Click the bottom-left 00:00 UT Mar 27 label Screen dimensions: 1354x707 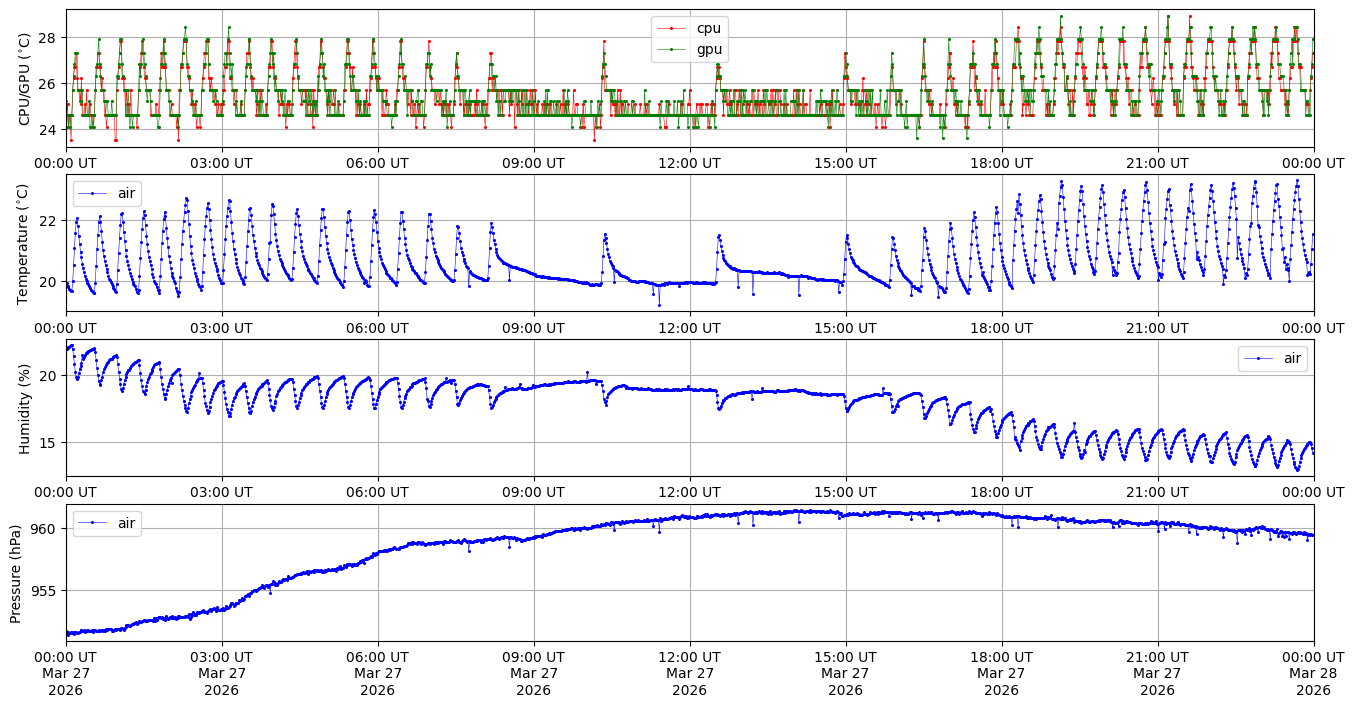pyautogui.click(x=66, y=674)
